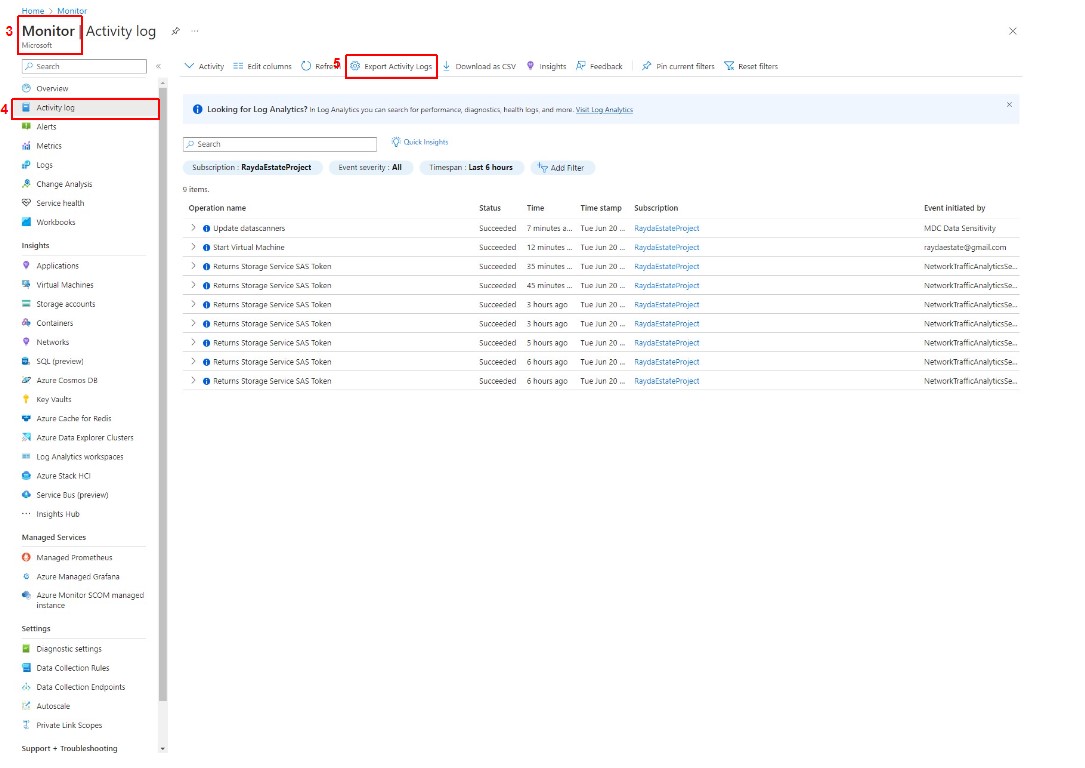Image resolution: width=1085 pixels, height=768 pixels.
Task: Open Private Link Scopes
Action: tap(69, 726)
